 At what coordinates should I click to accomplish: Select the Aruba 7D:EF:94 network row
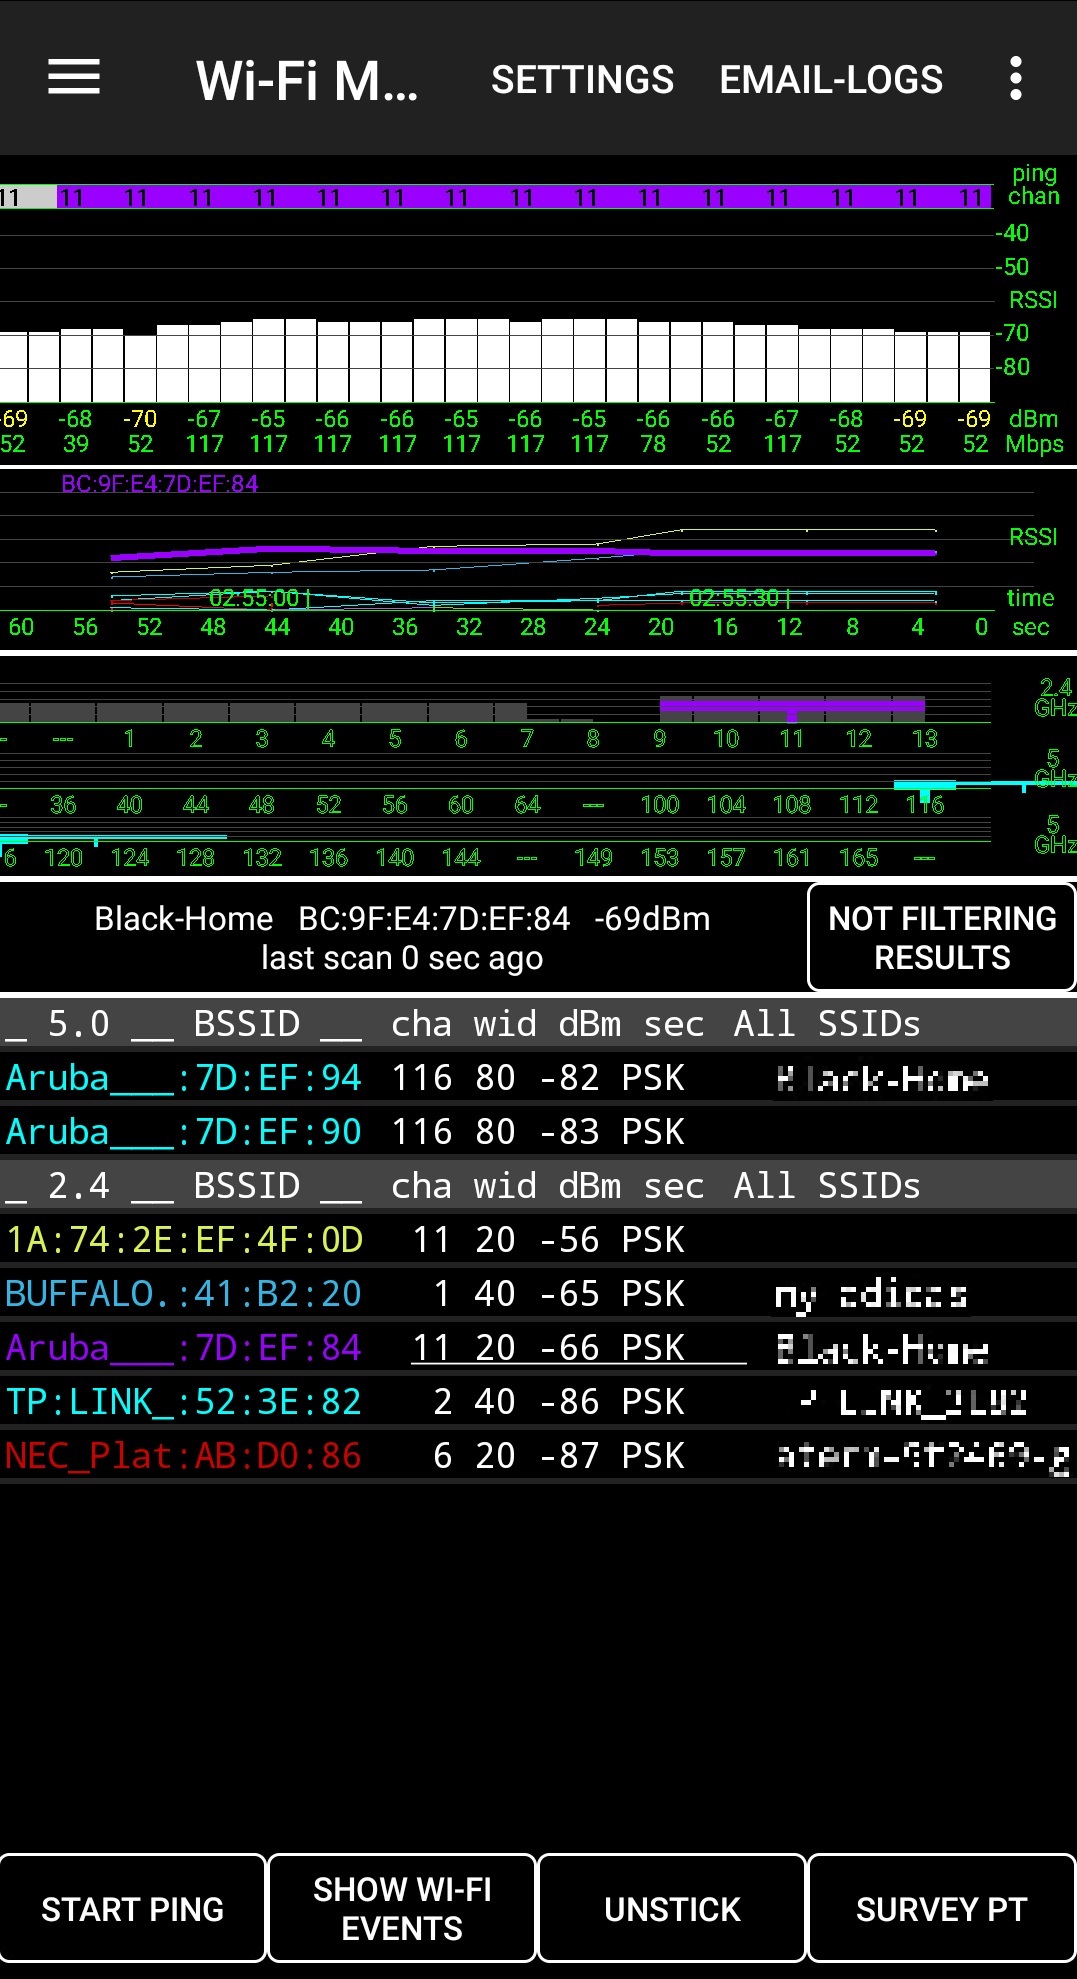click(538, 1077)
